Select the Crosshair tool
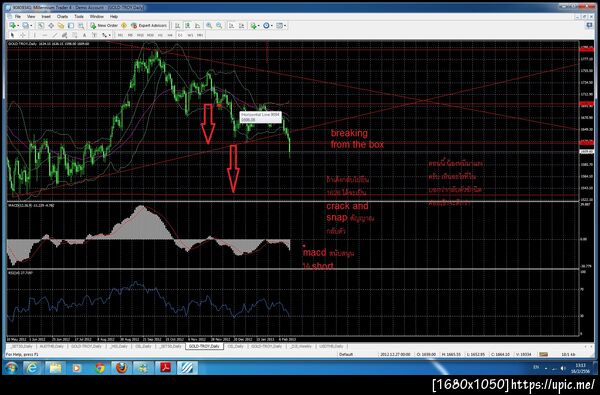This screenshot has height=395, width=600. click(x=23, y=35)
